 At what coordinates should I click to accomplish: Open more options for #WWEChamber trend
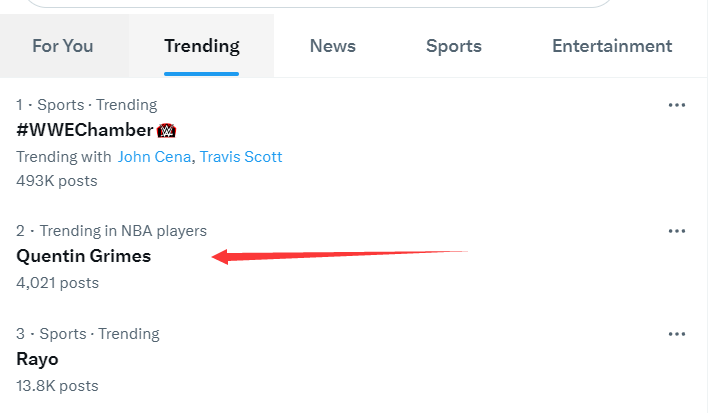[676, 105]
